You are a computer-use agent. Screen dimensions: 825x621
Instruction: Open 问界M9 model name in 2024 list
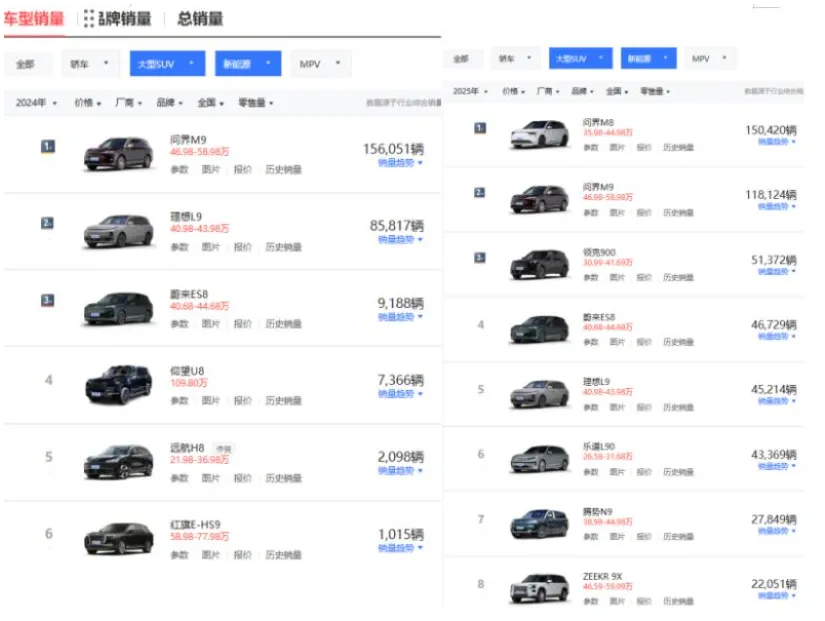[188, 139]
